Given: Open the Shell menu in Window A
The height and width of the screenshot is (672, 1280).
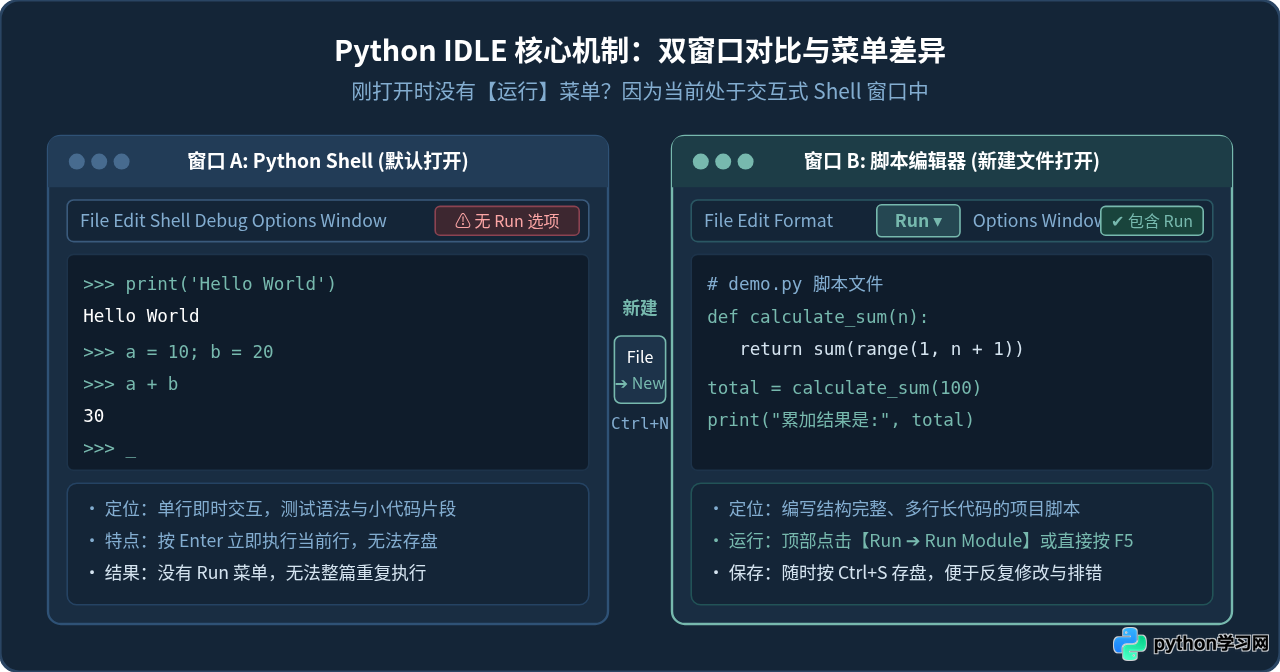Looking at the screenshot, I should [170, 221].
